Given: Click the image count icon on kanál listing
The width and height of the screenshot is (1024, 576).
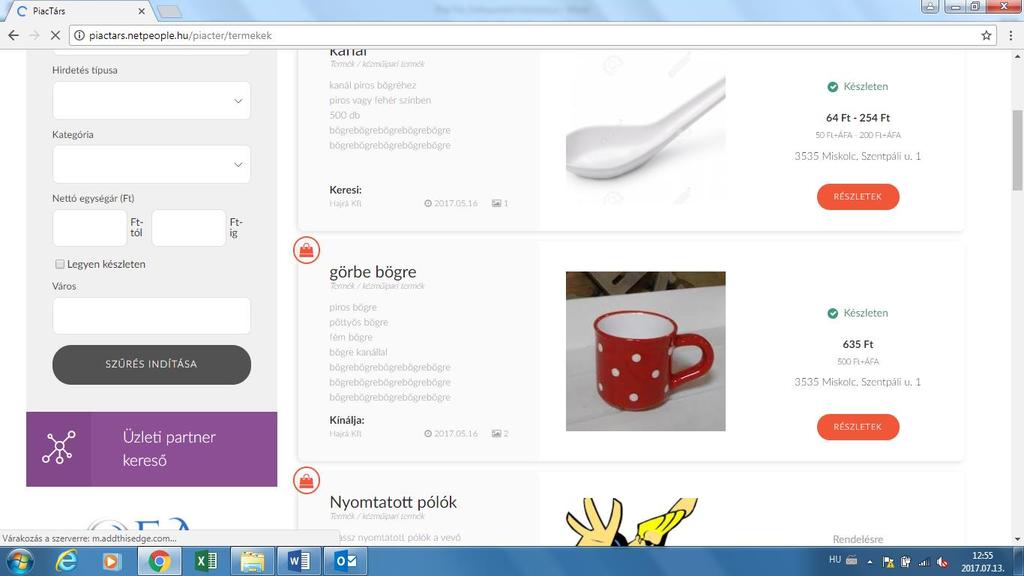Looking at the screenshot, I should click(496, 203).
